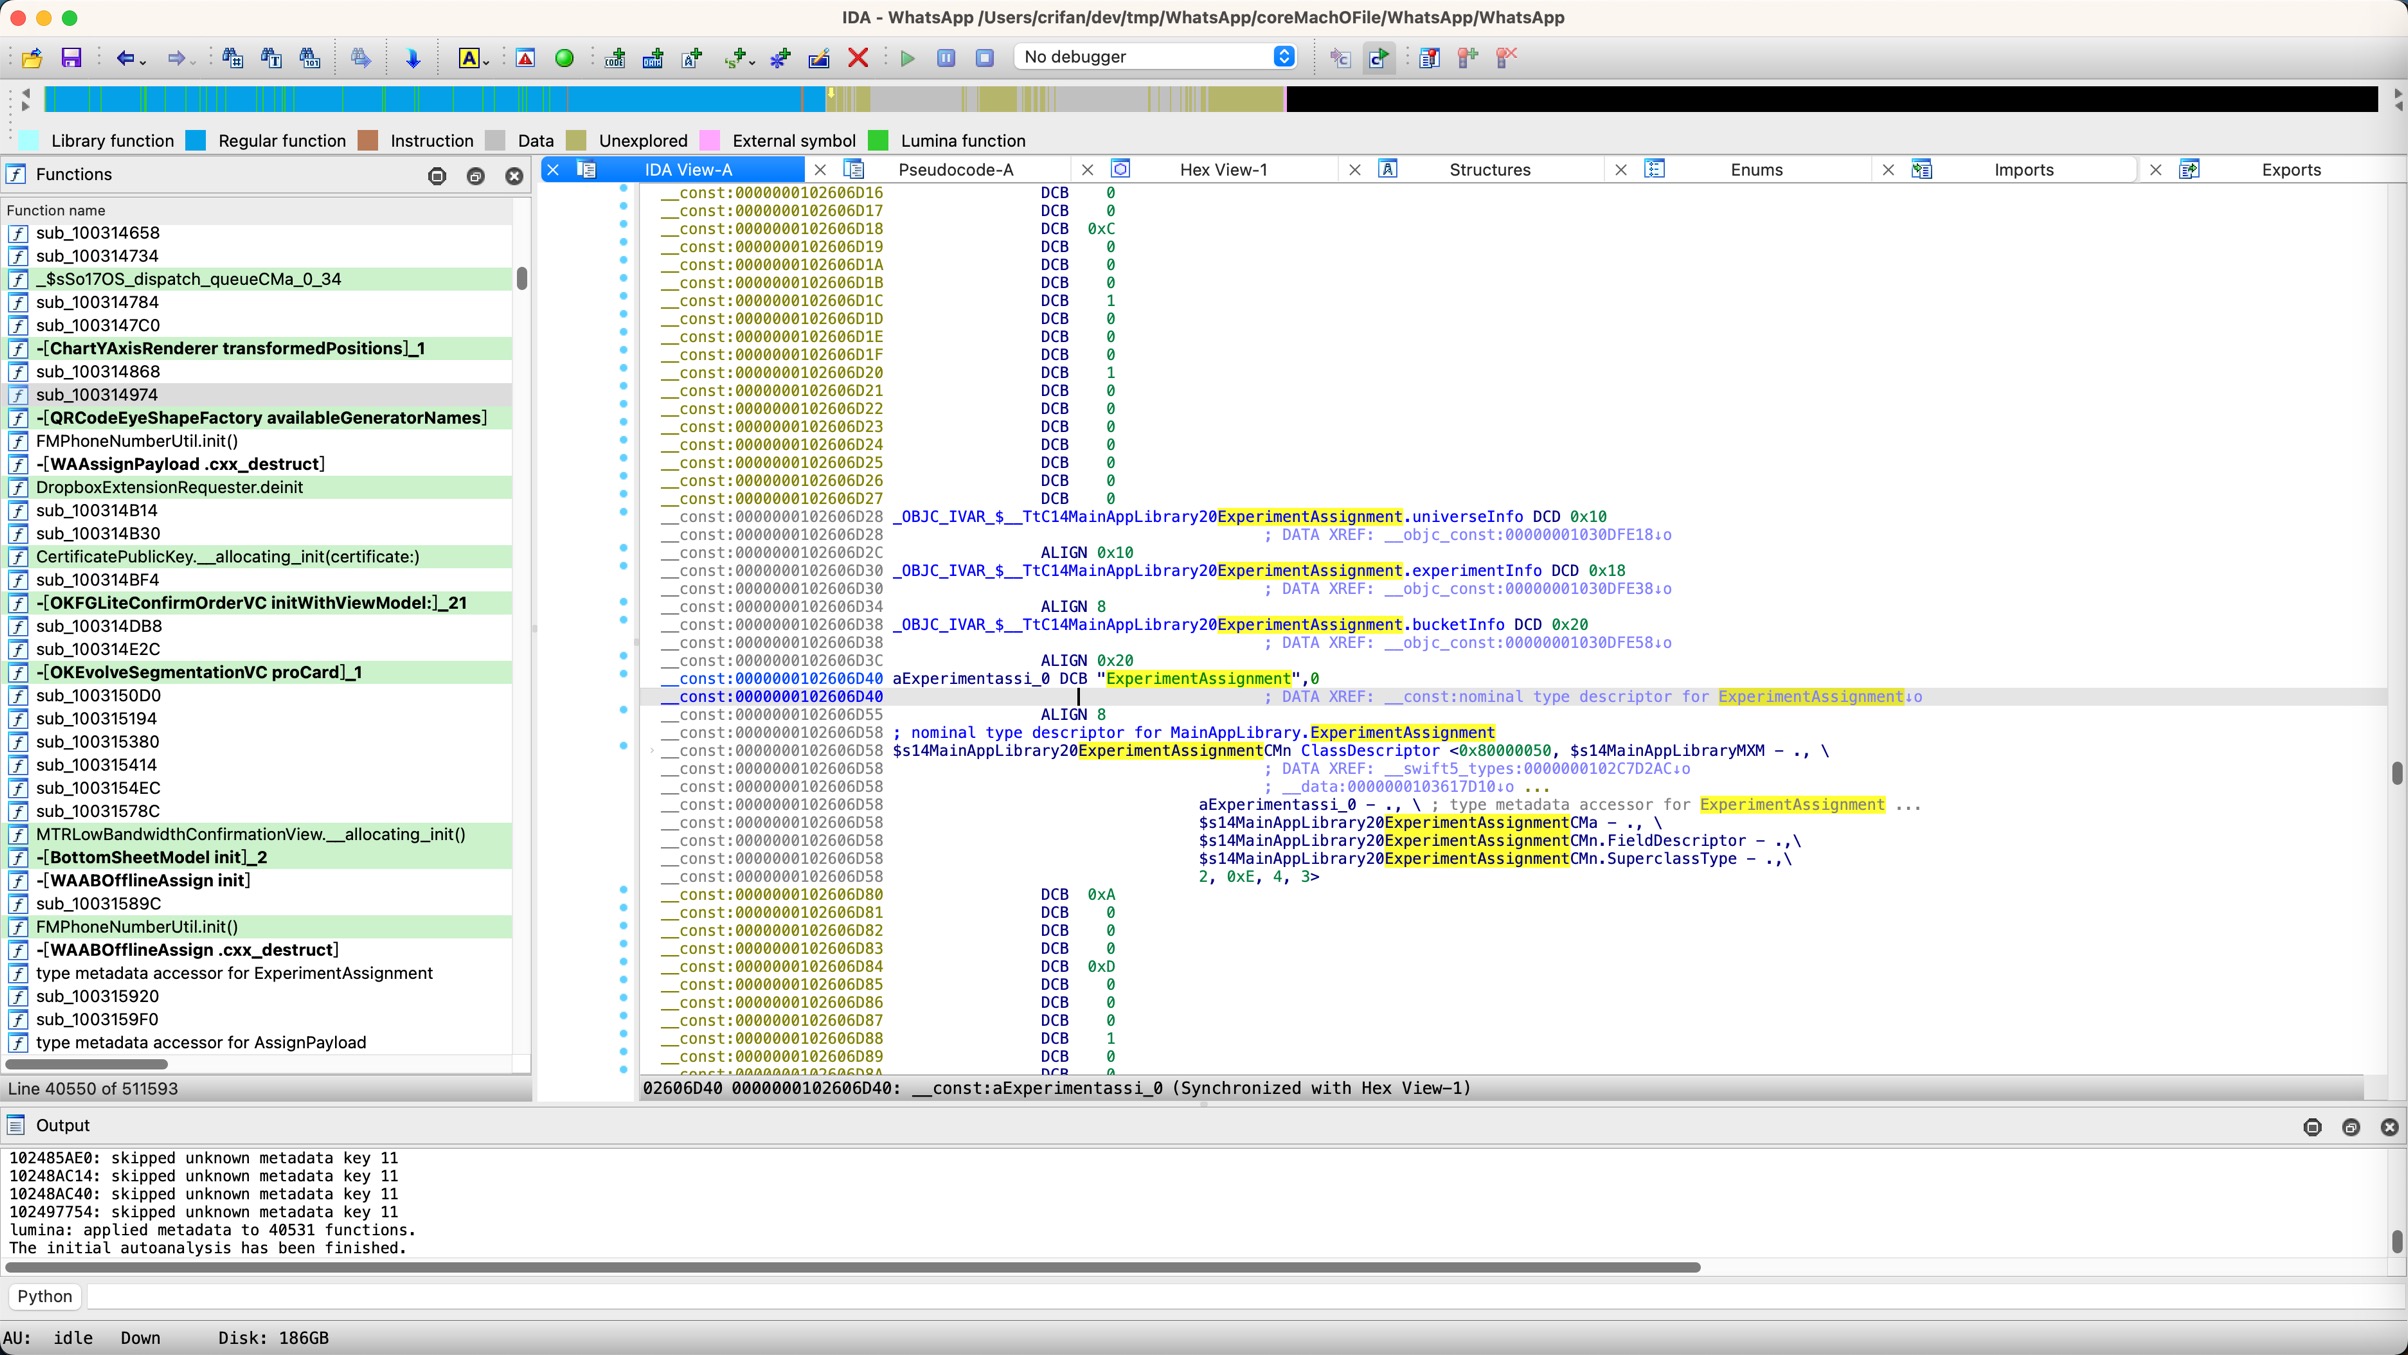Click the Function name column header

258,210
